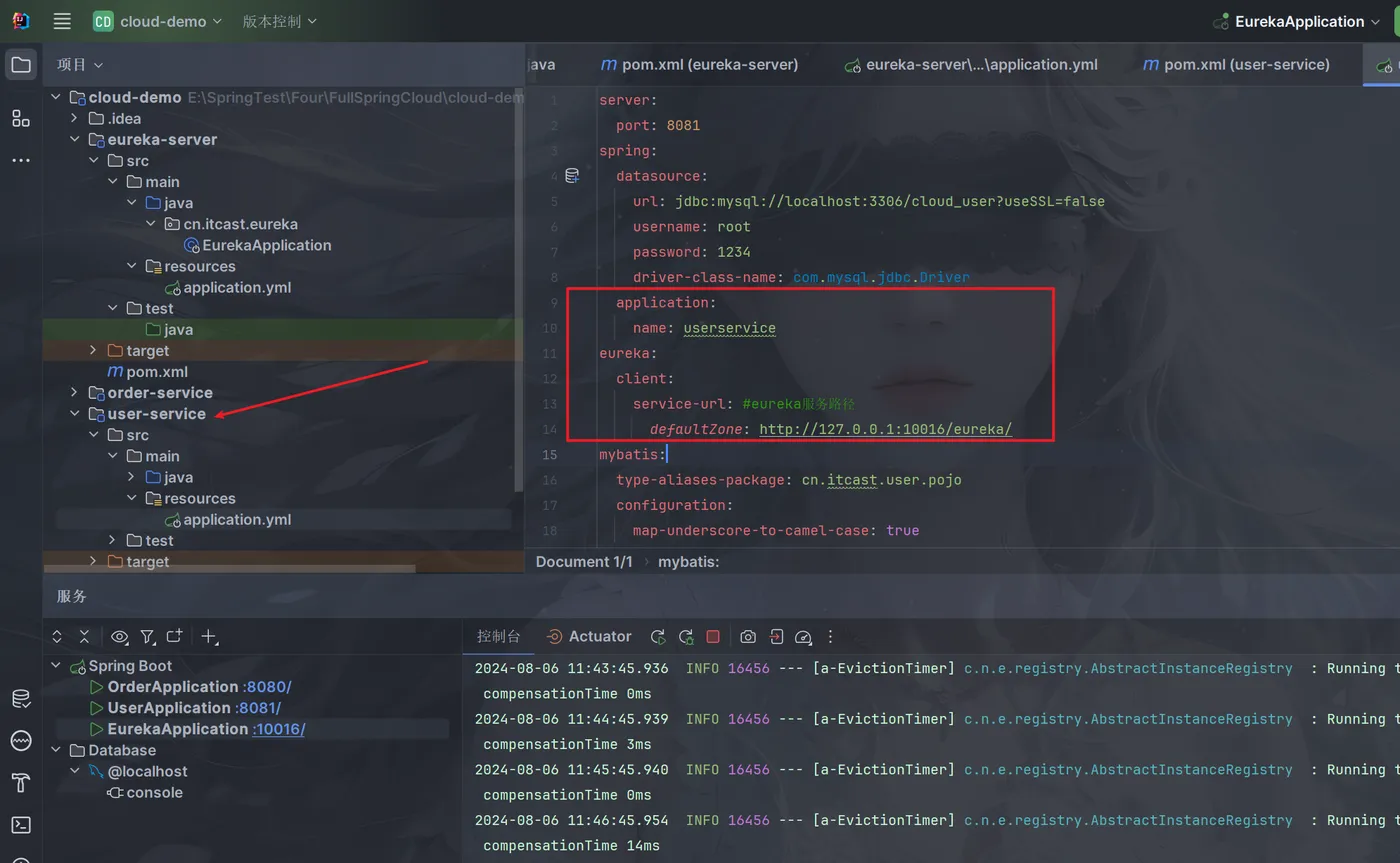
Task: Click Expand All in Services toolbar
Action: coord(57,636)
